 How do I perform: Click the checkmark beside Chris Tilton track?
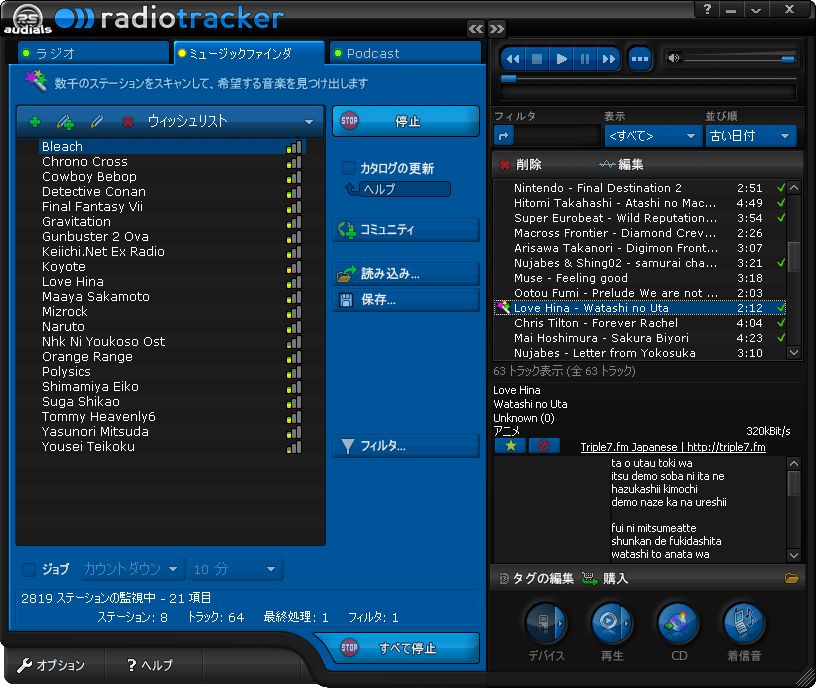[781, 323]
